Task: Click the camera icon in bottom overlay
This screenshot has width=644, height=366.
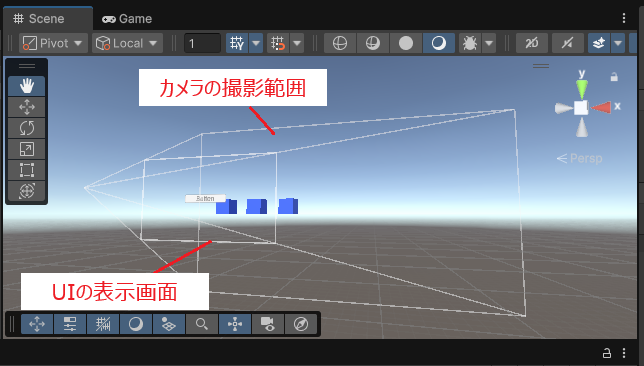Action: click(x=268, y=324)
